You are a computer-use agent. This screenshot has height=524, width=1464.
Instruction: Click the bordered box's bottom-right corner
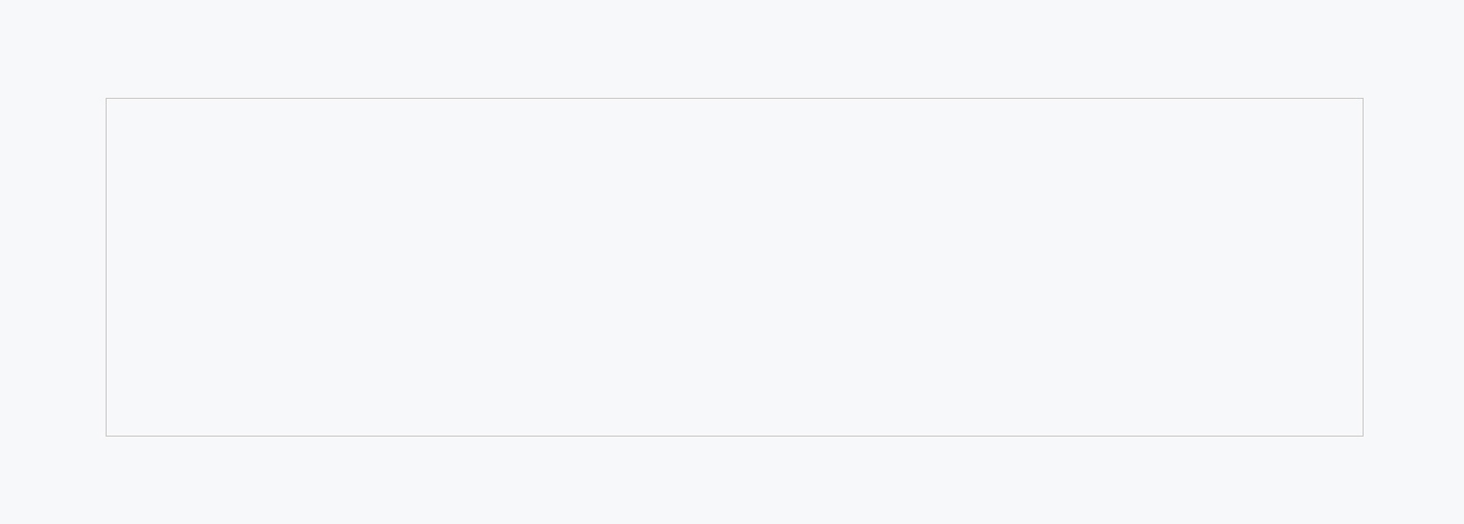coord(1363,436)
